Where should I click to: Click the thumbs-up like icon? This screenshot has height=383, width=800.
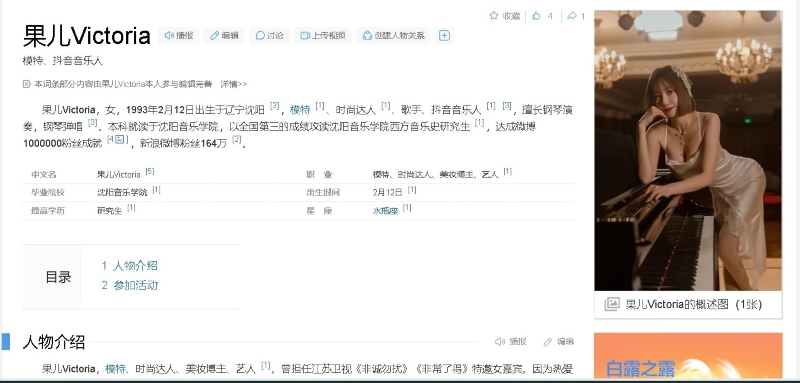tap(536, 16)
